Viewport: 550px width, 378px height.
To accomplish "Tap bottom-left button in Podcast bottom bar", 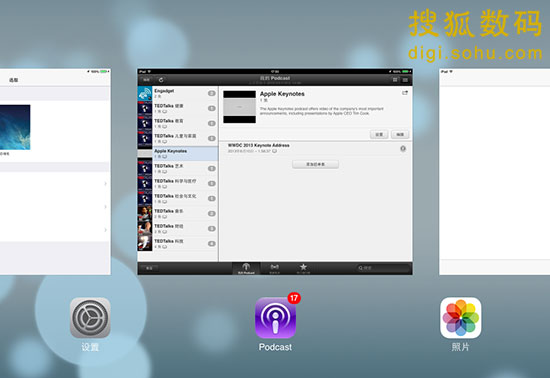I will point(149,268).
